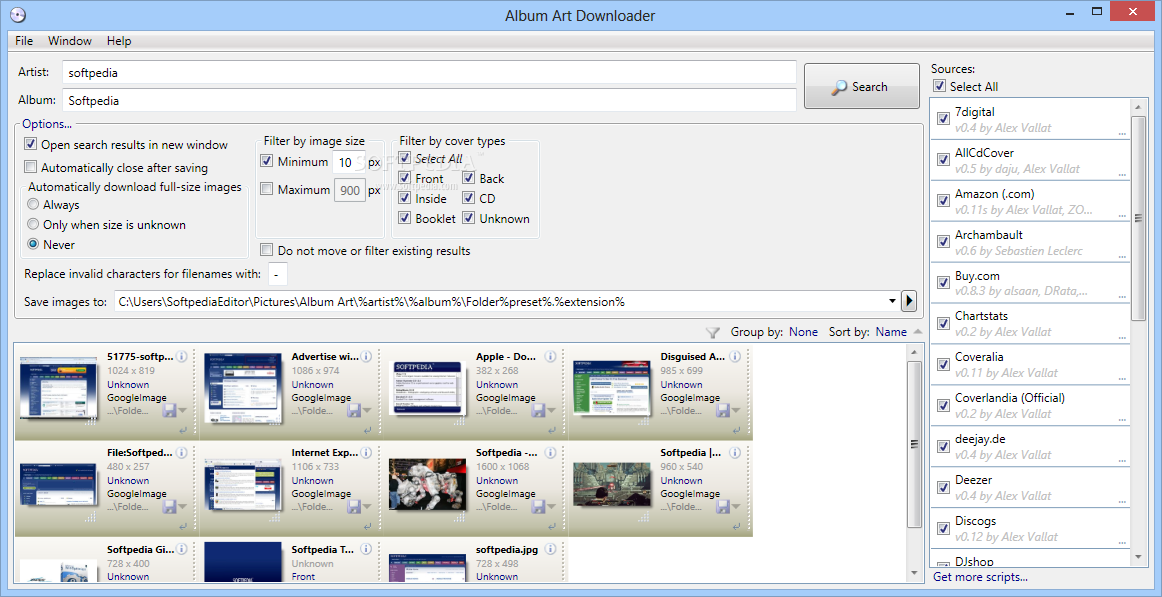View info for the File:Softped result
The width and height of the screenshot is (1162, 597).
182,452
